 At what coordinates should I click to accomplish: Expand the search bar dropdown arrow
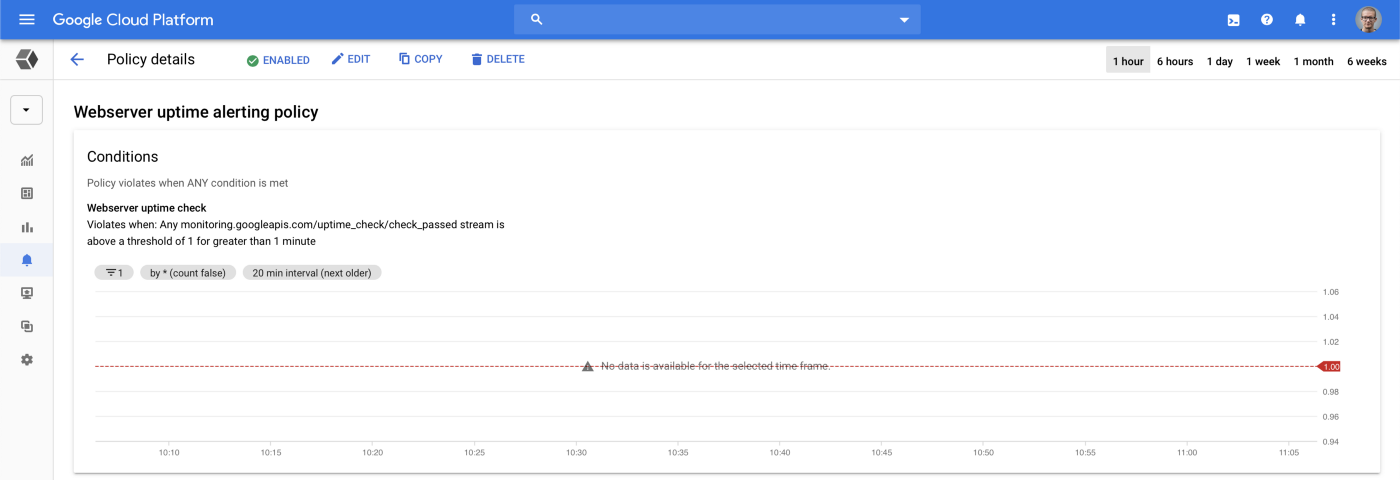tap(904, 20)
